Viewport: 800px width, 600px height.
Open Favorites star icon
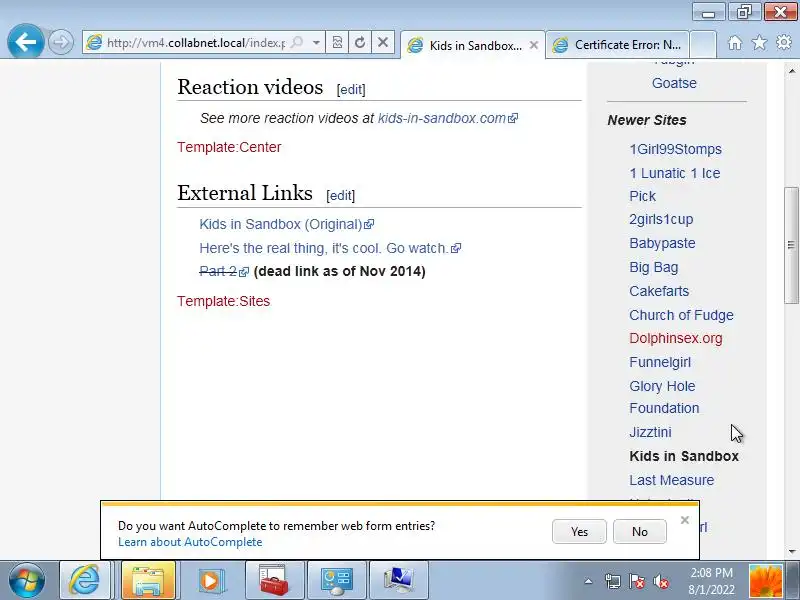(759, 43)
